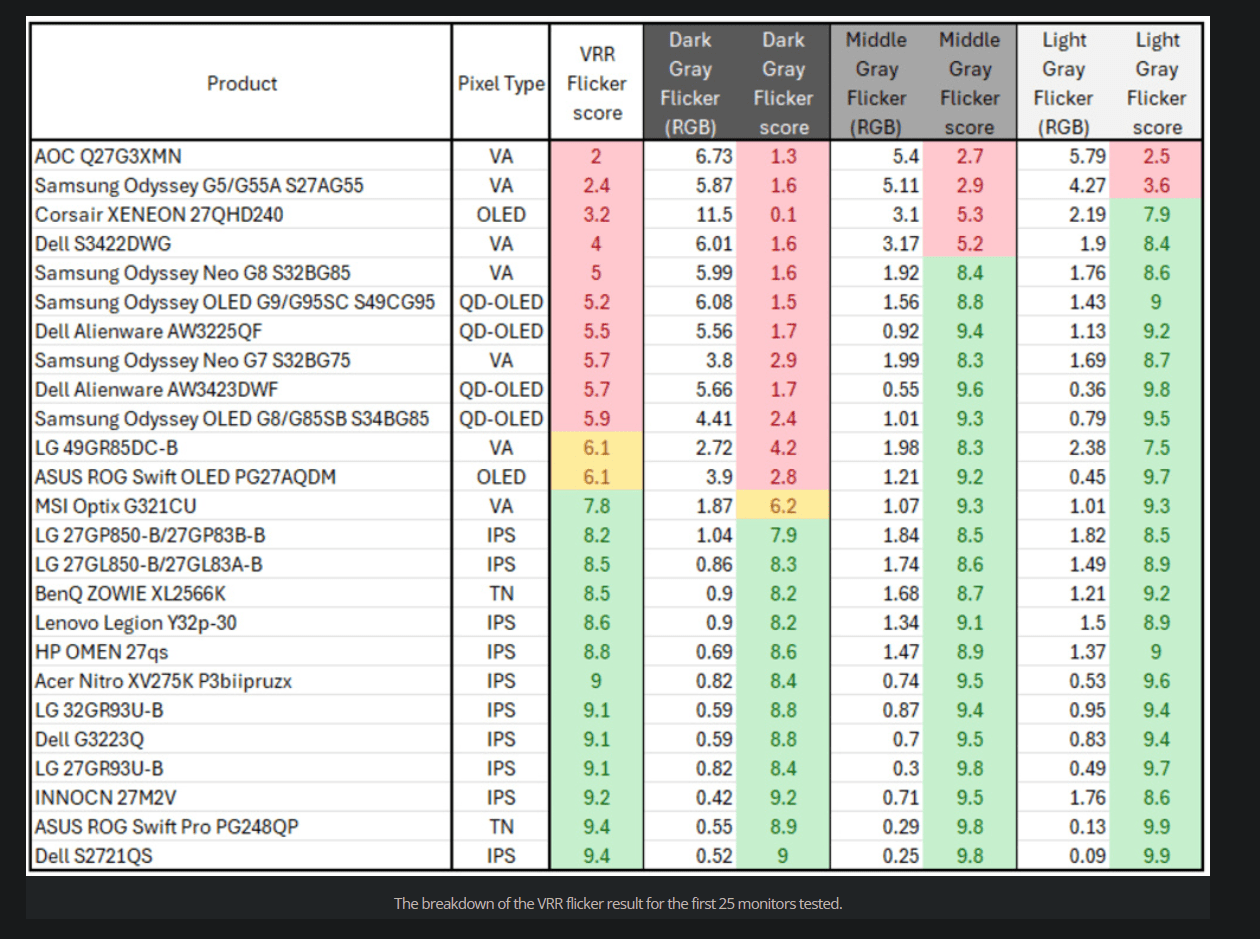Select VRR score "6.1" for LG 49GR85DC-B
Viewport: 1260px width, 939px height.
click(597, 447)
